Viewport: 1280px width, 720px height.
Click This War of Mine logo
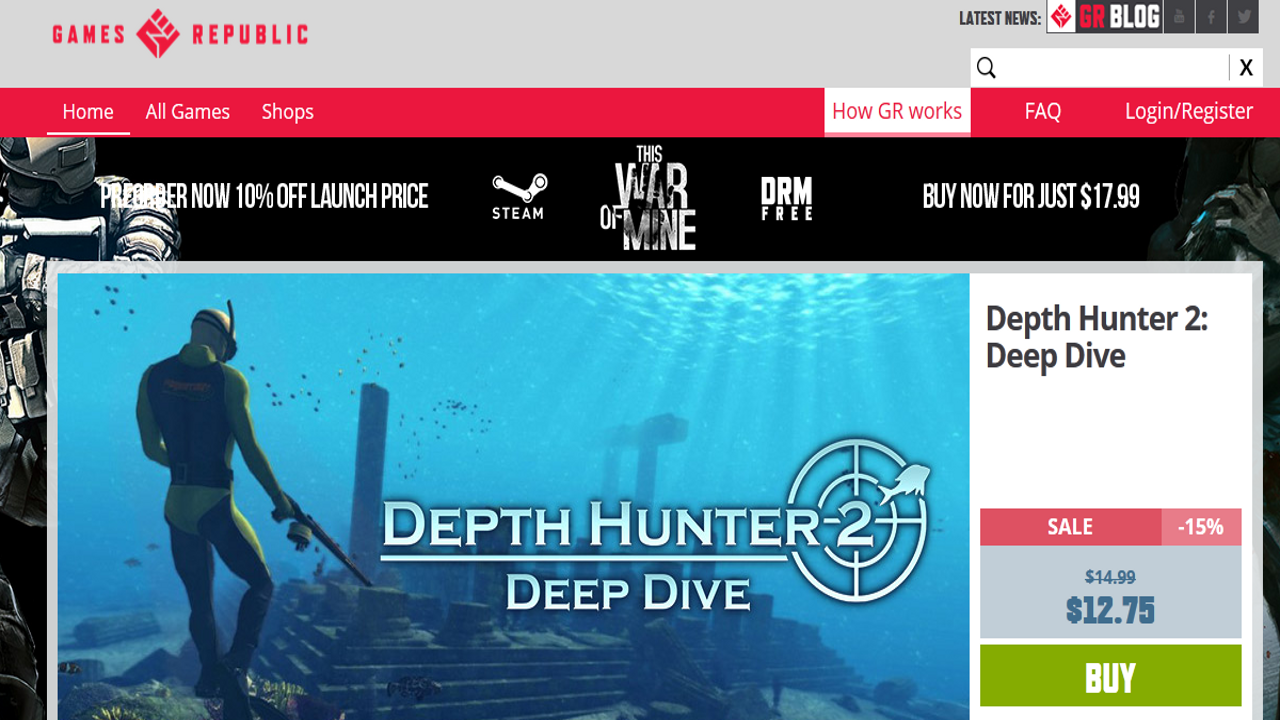(x=648, y=198)
